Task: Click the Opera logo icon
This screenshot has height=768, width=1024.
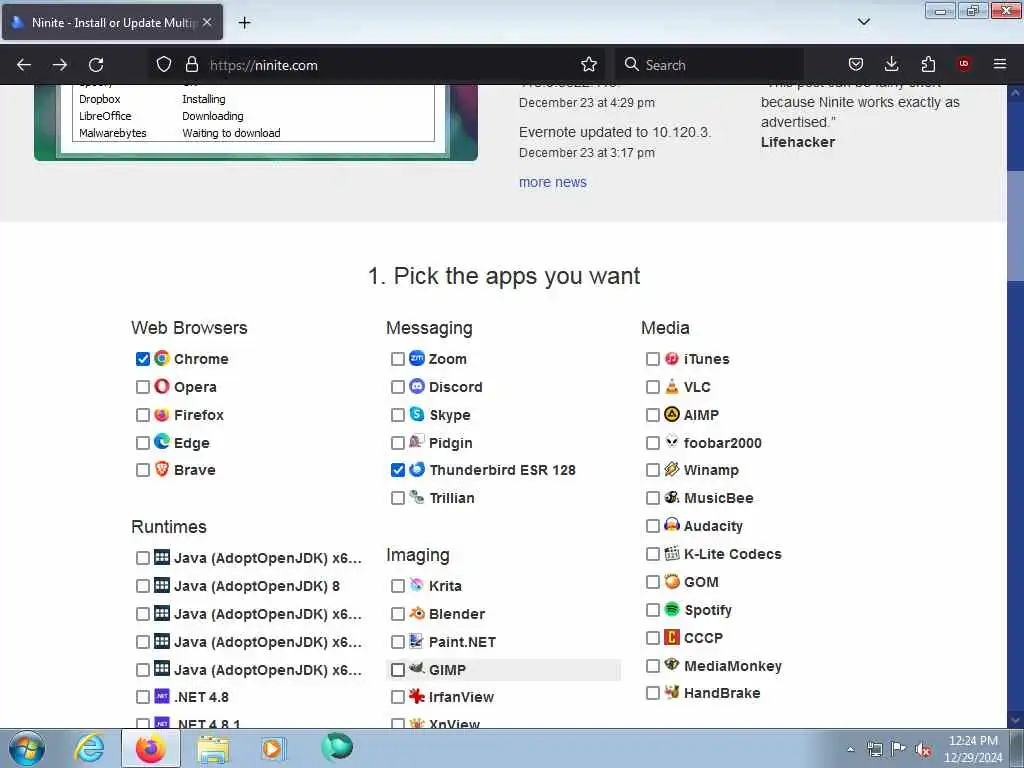Action: 162,386
